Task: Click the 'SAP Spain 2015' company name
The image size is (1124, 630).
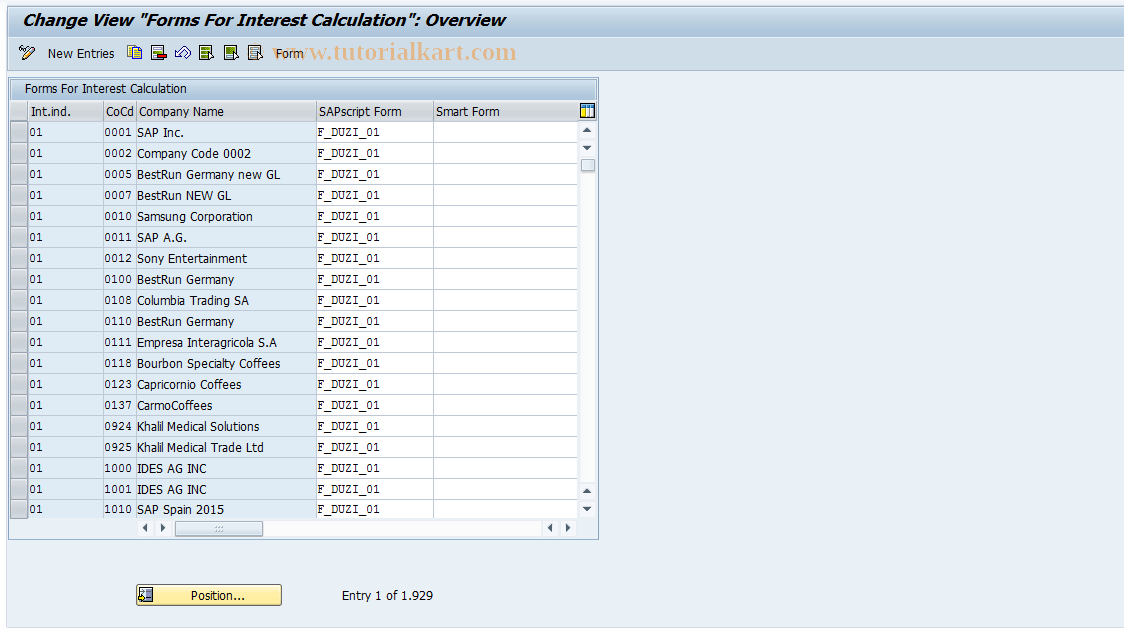Action: (181, 510)
